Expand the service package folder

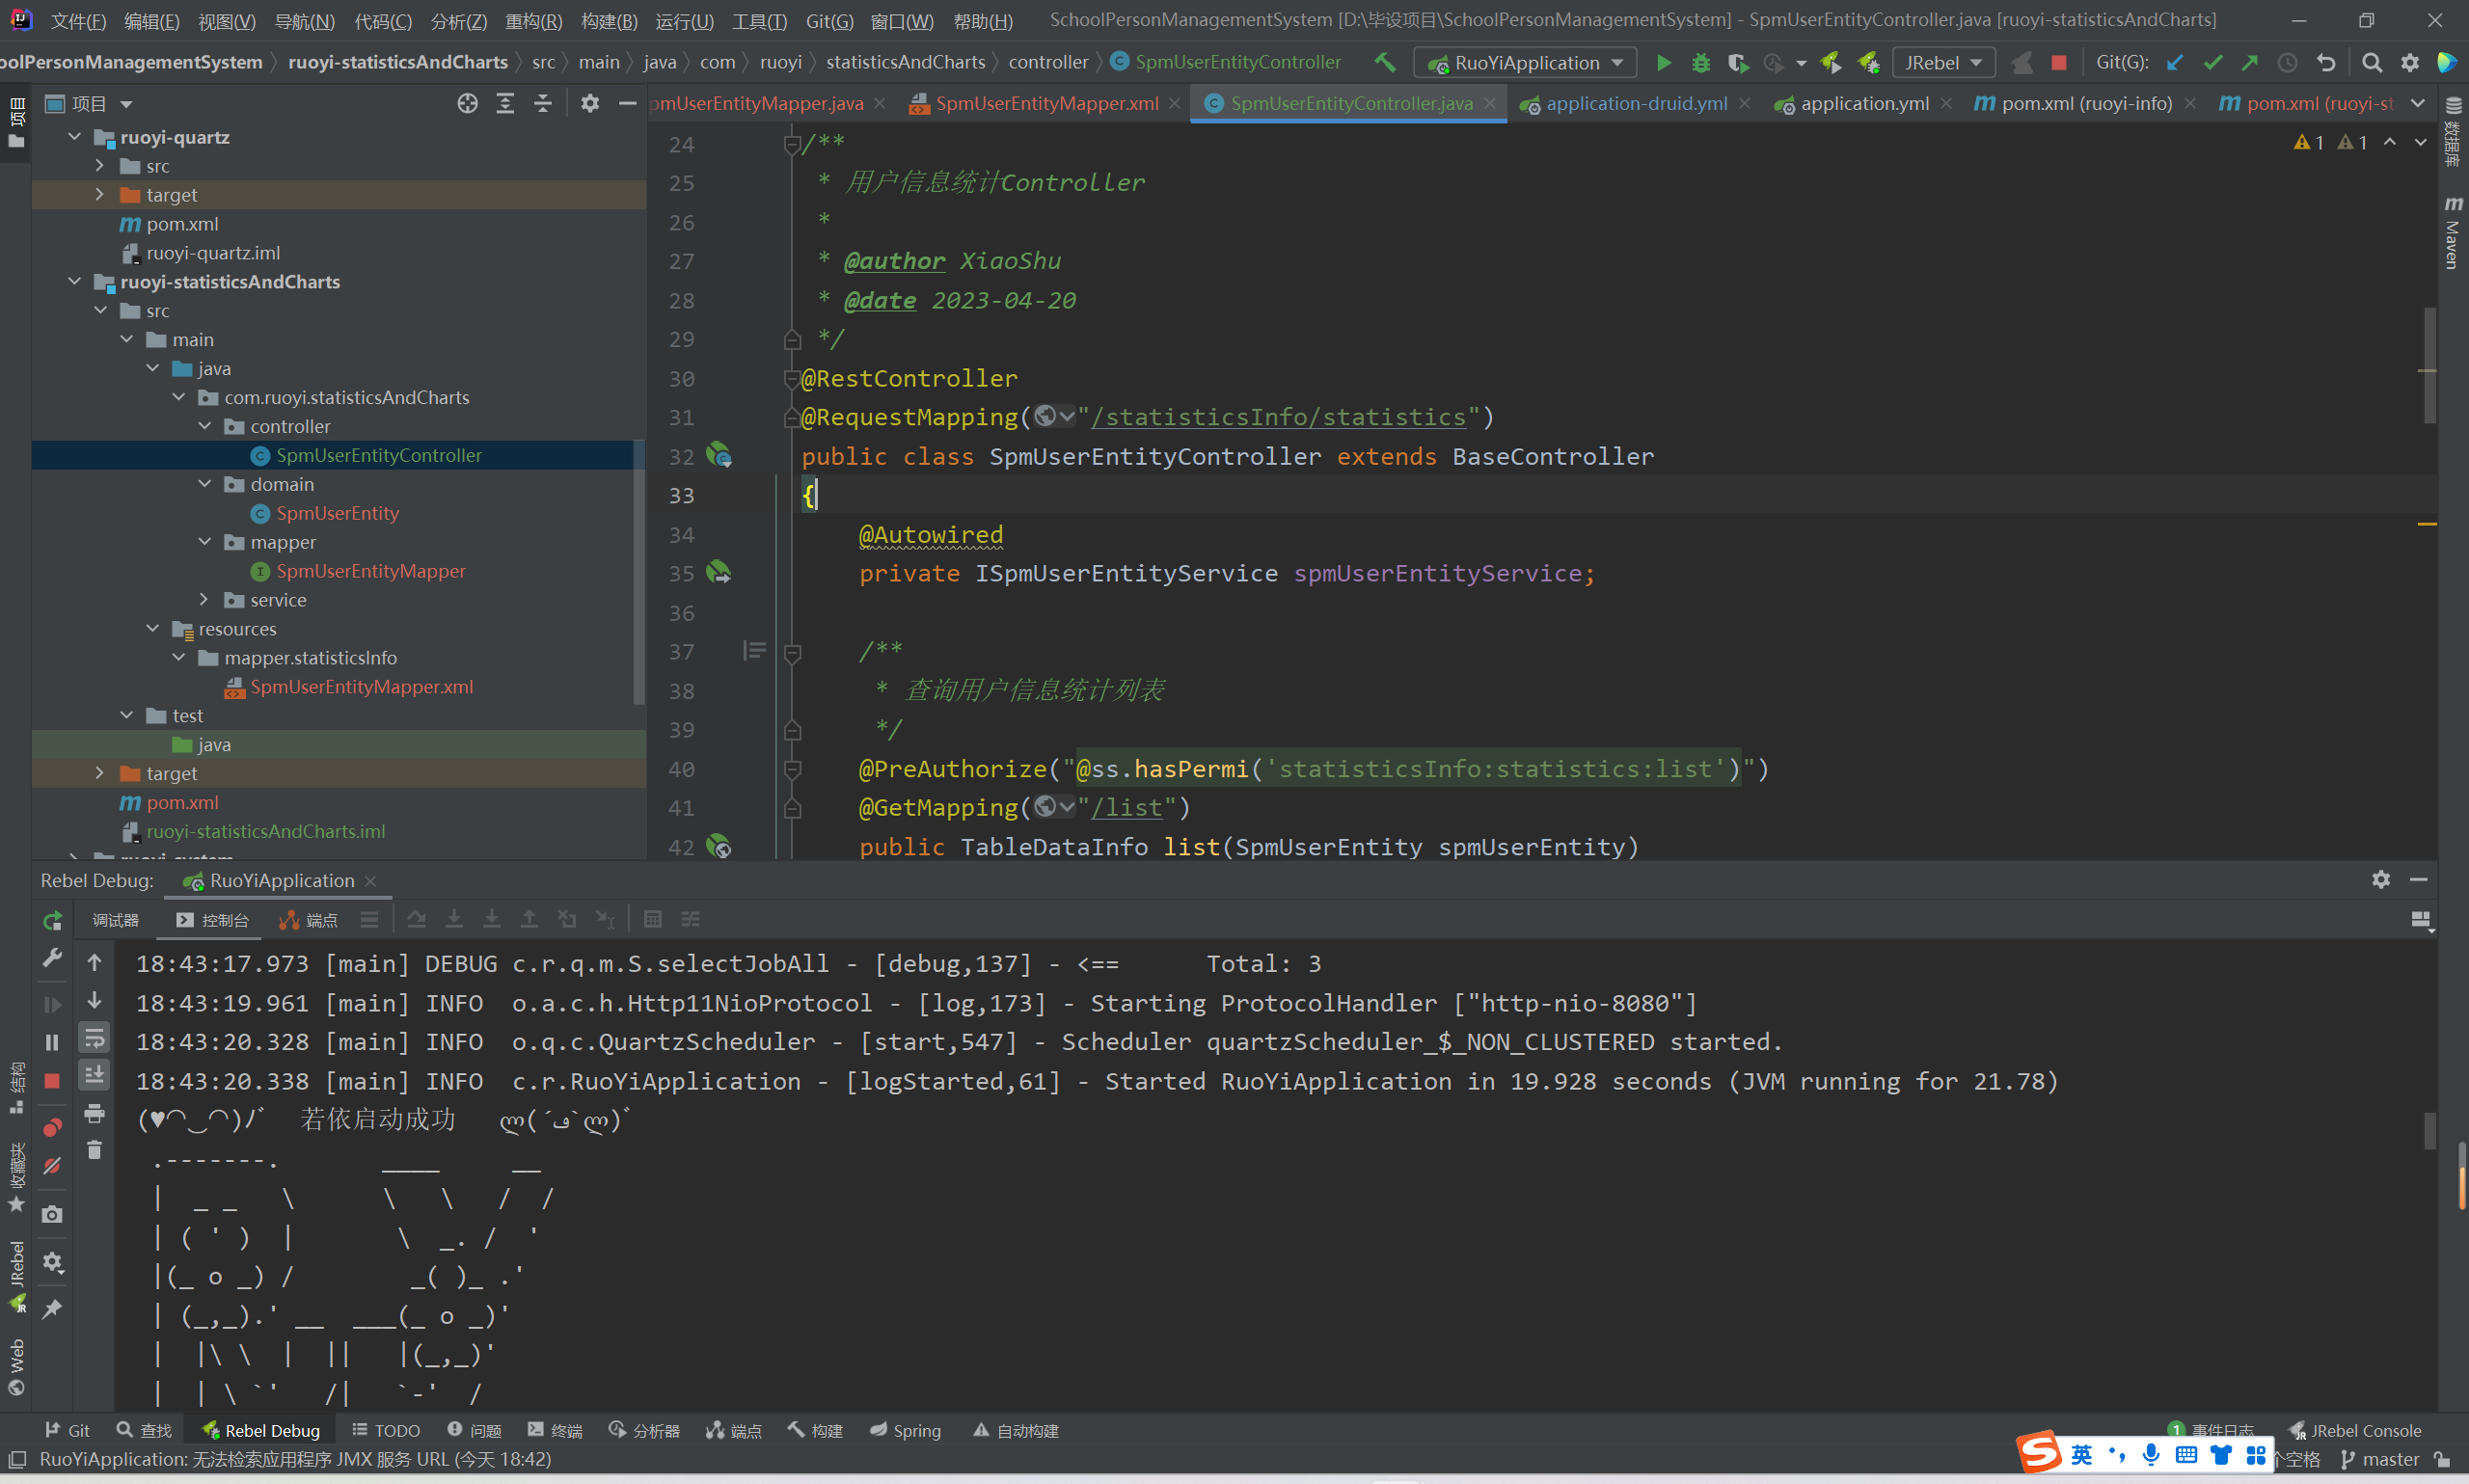pos(204,599)
